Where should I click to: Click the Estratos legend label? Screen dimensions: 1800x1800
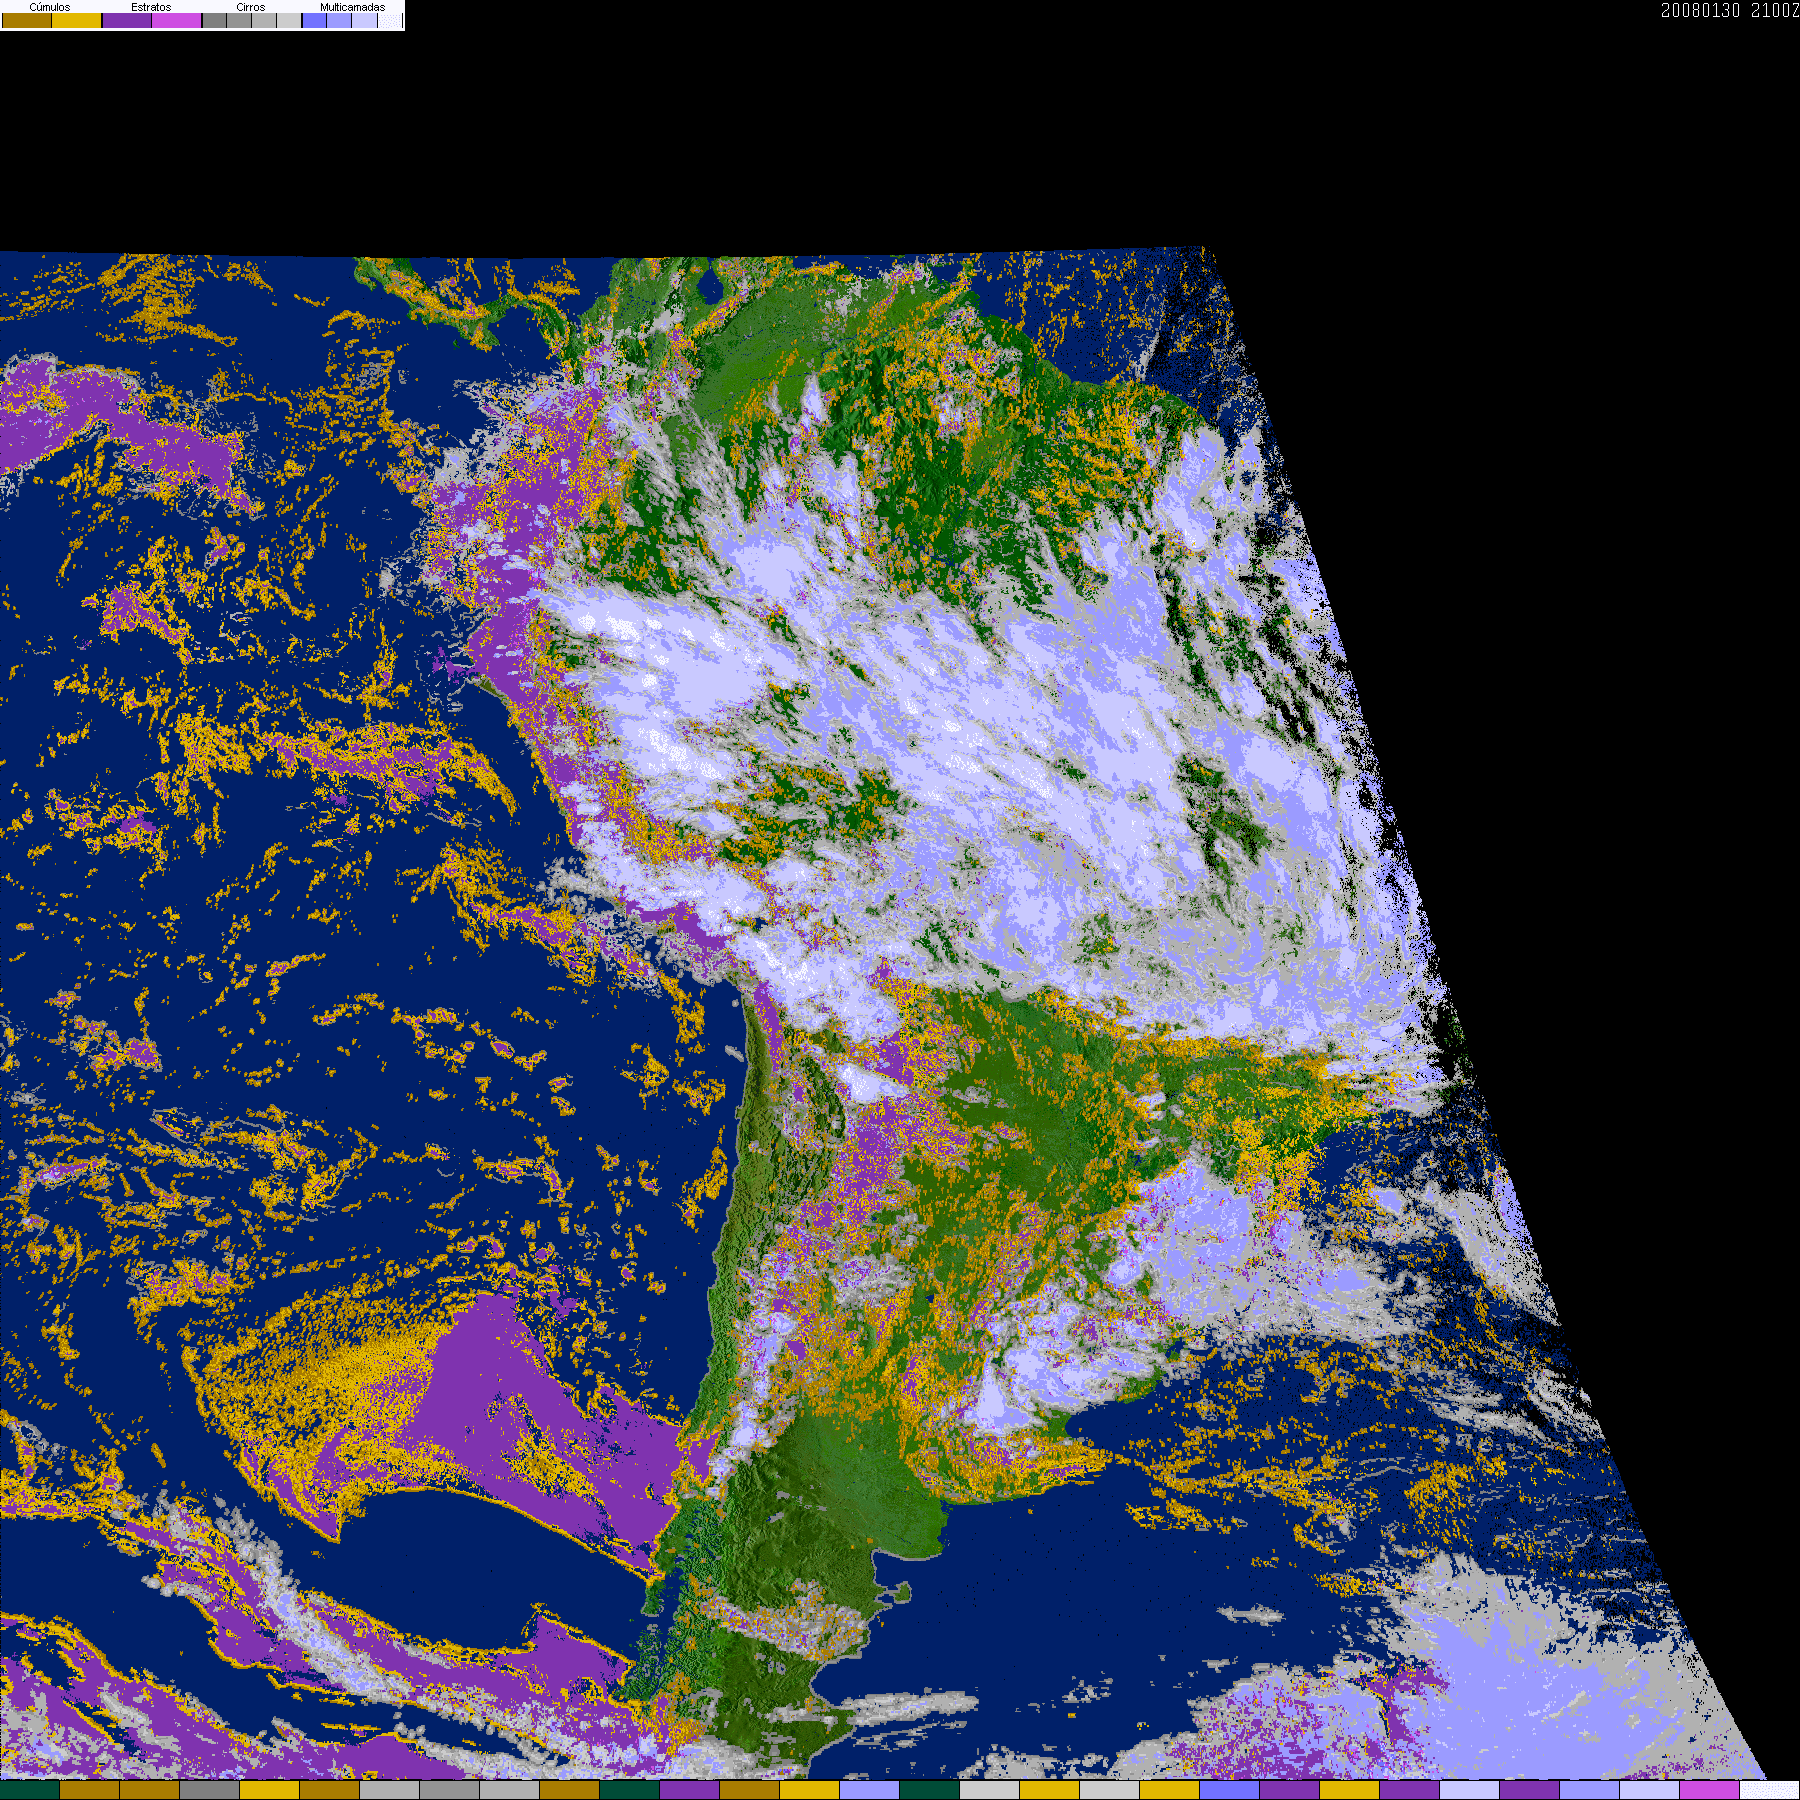(x=151, y=7)
